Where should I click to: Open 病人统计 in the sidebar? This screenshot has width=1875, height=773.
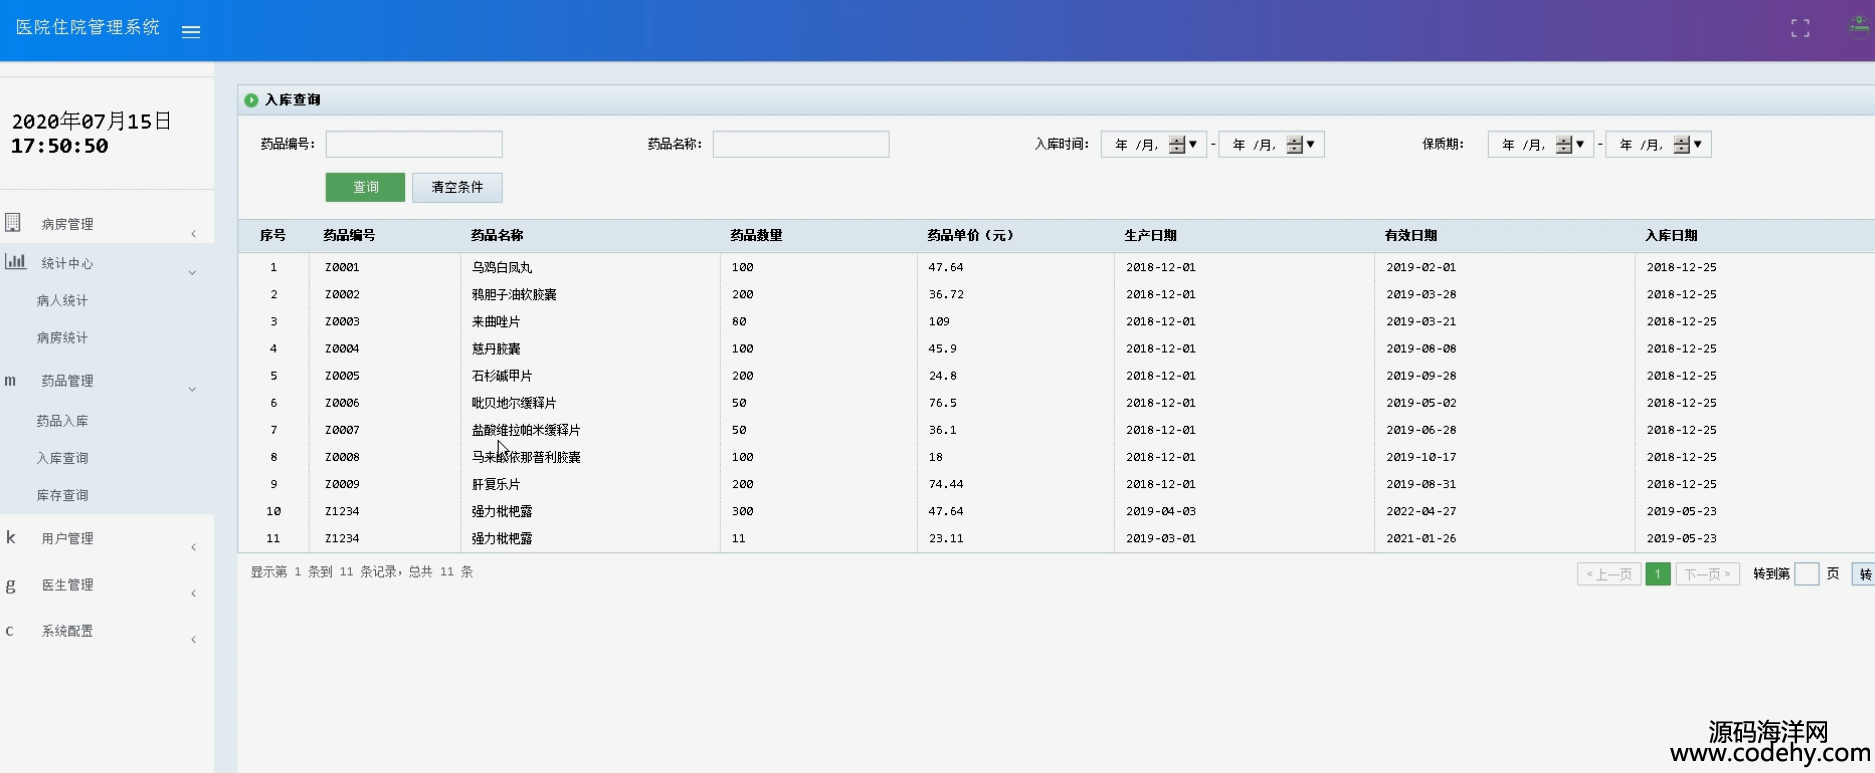click(x=62, y=300)
